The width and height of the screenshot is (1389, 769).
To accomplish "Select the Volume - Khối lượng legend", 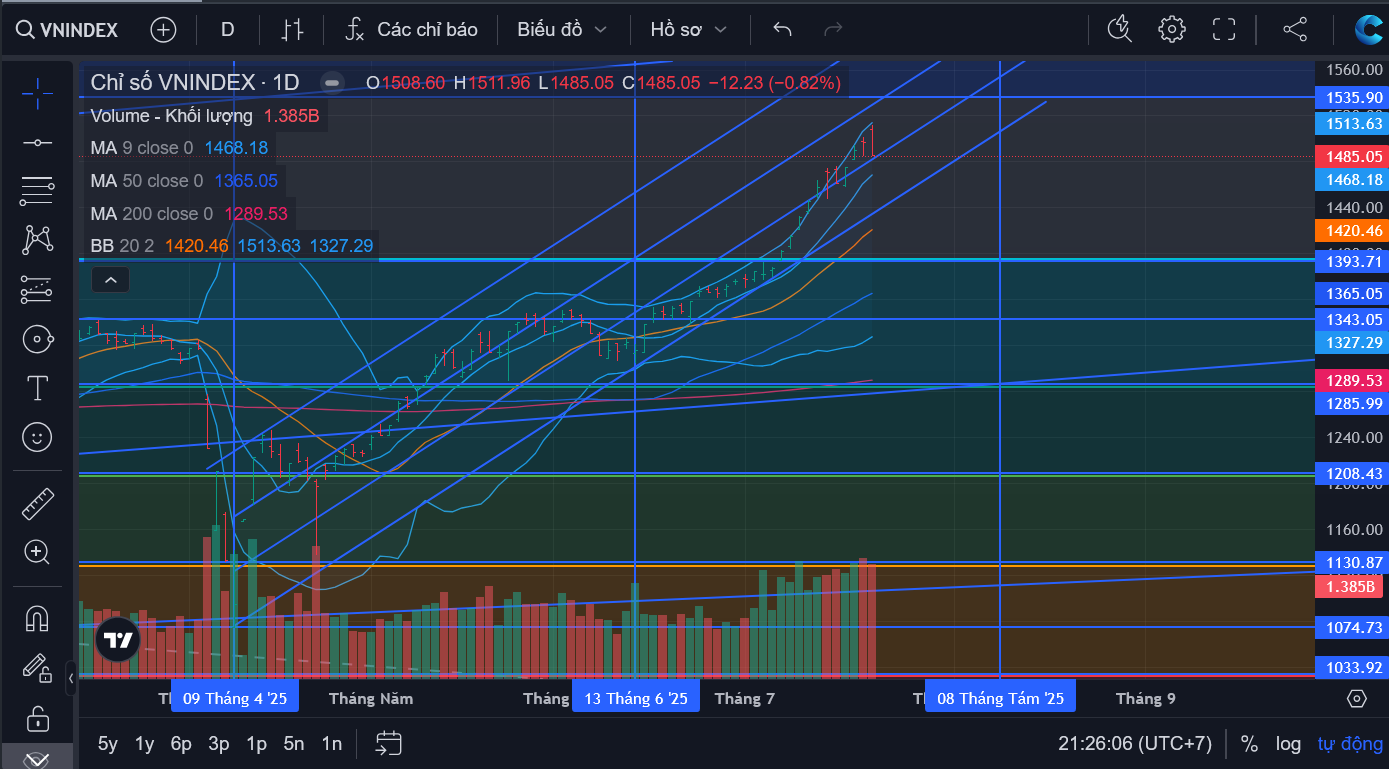I will [171, 116].
